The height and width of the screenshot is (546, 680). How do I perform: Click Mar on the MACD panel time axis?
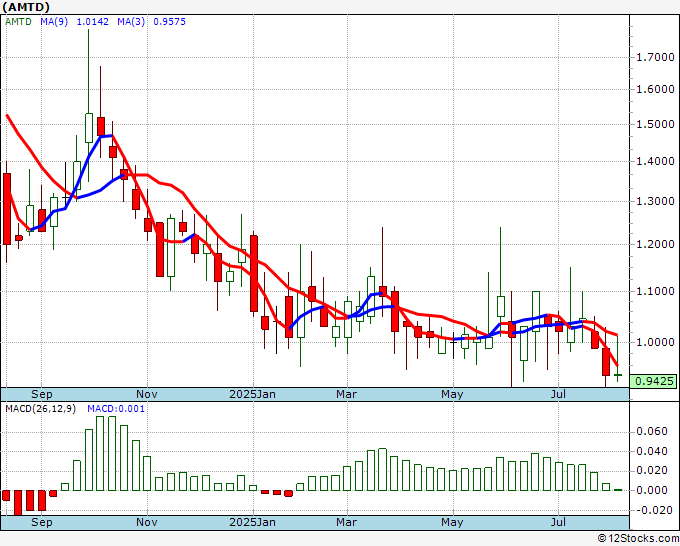coord(347,522)
